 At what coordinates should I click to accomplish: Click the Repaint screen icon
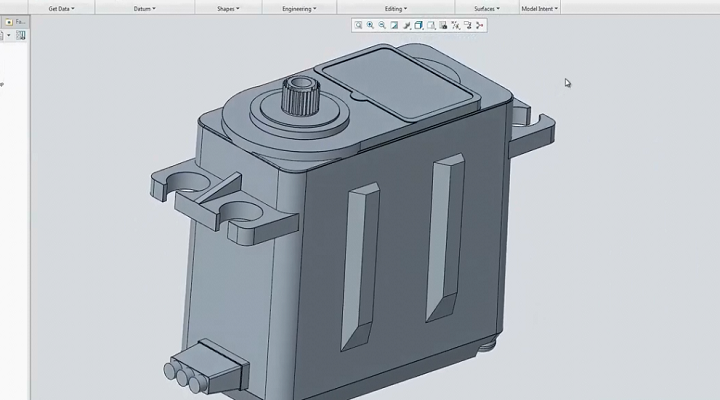[394, 25]
